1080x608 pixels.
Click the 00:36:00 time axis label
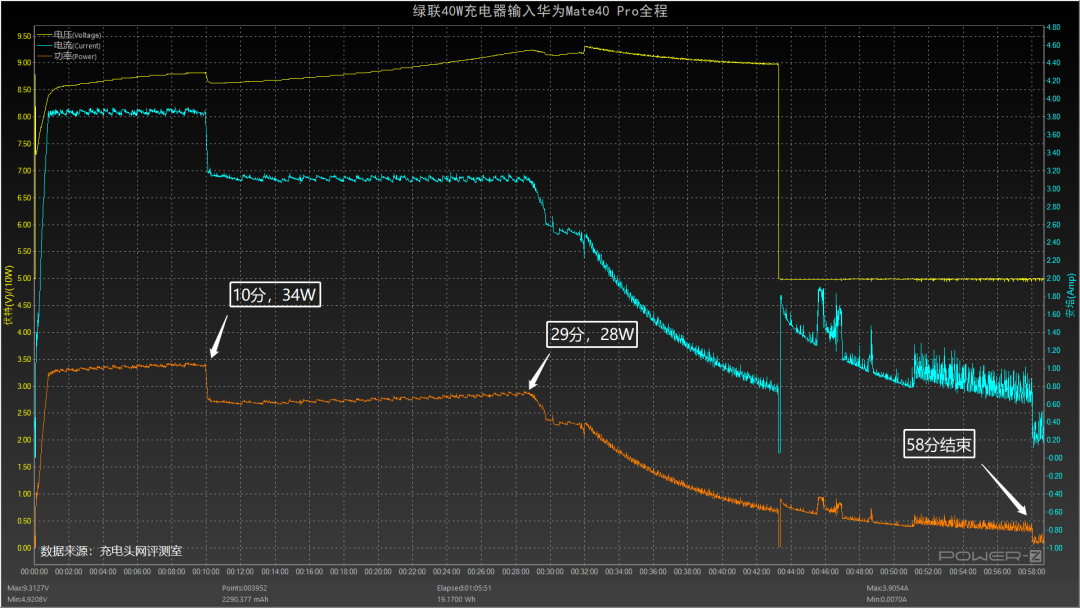[652, 572]
